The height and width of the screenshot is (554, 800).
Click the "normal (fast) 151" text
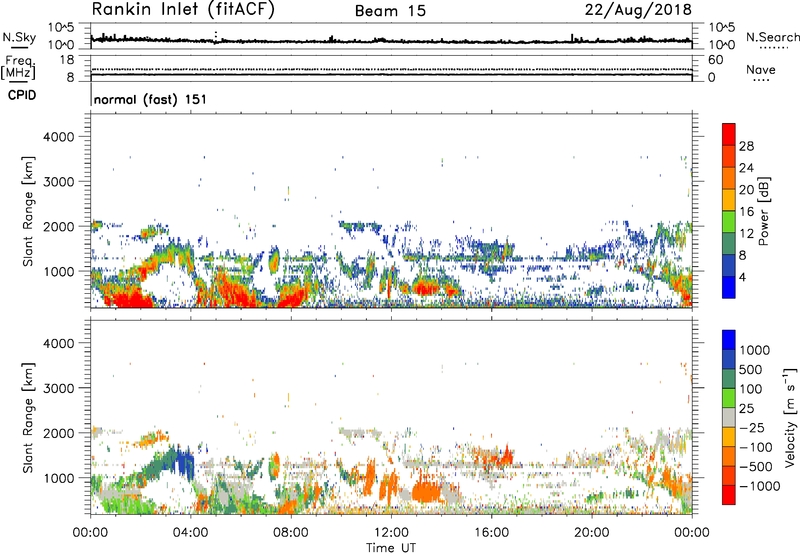(151, 99)
